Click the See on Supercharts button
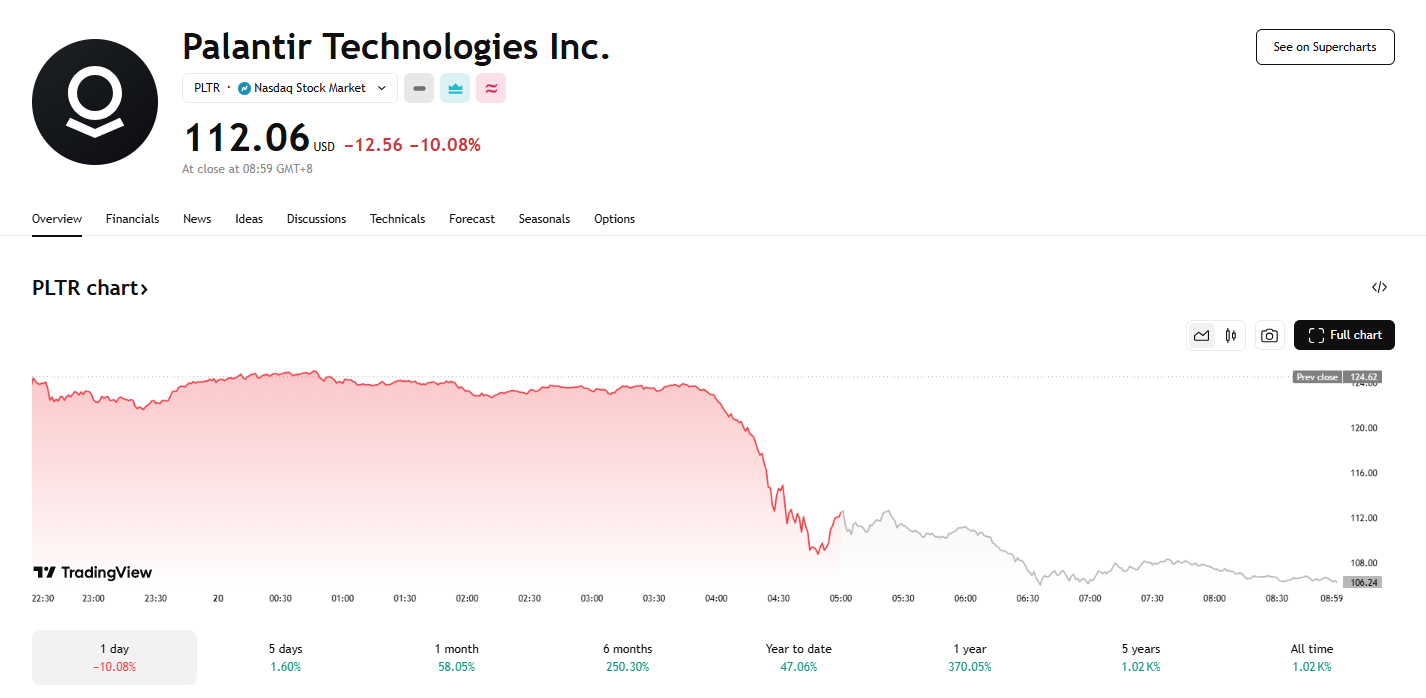The height and width of the screenshot is (698, 1426). [1324, 47]
